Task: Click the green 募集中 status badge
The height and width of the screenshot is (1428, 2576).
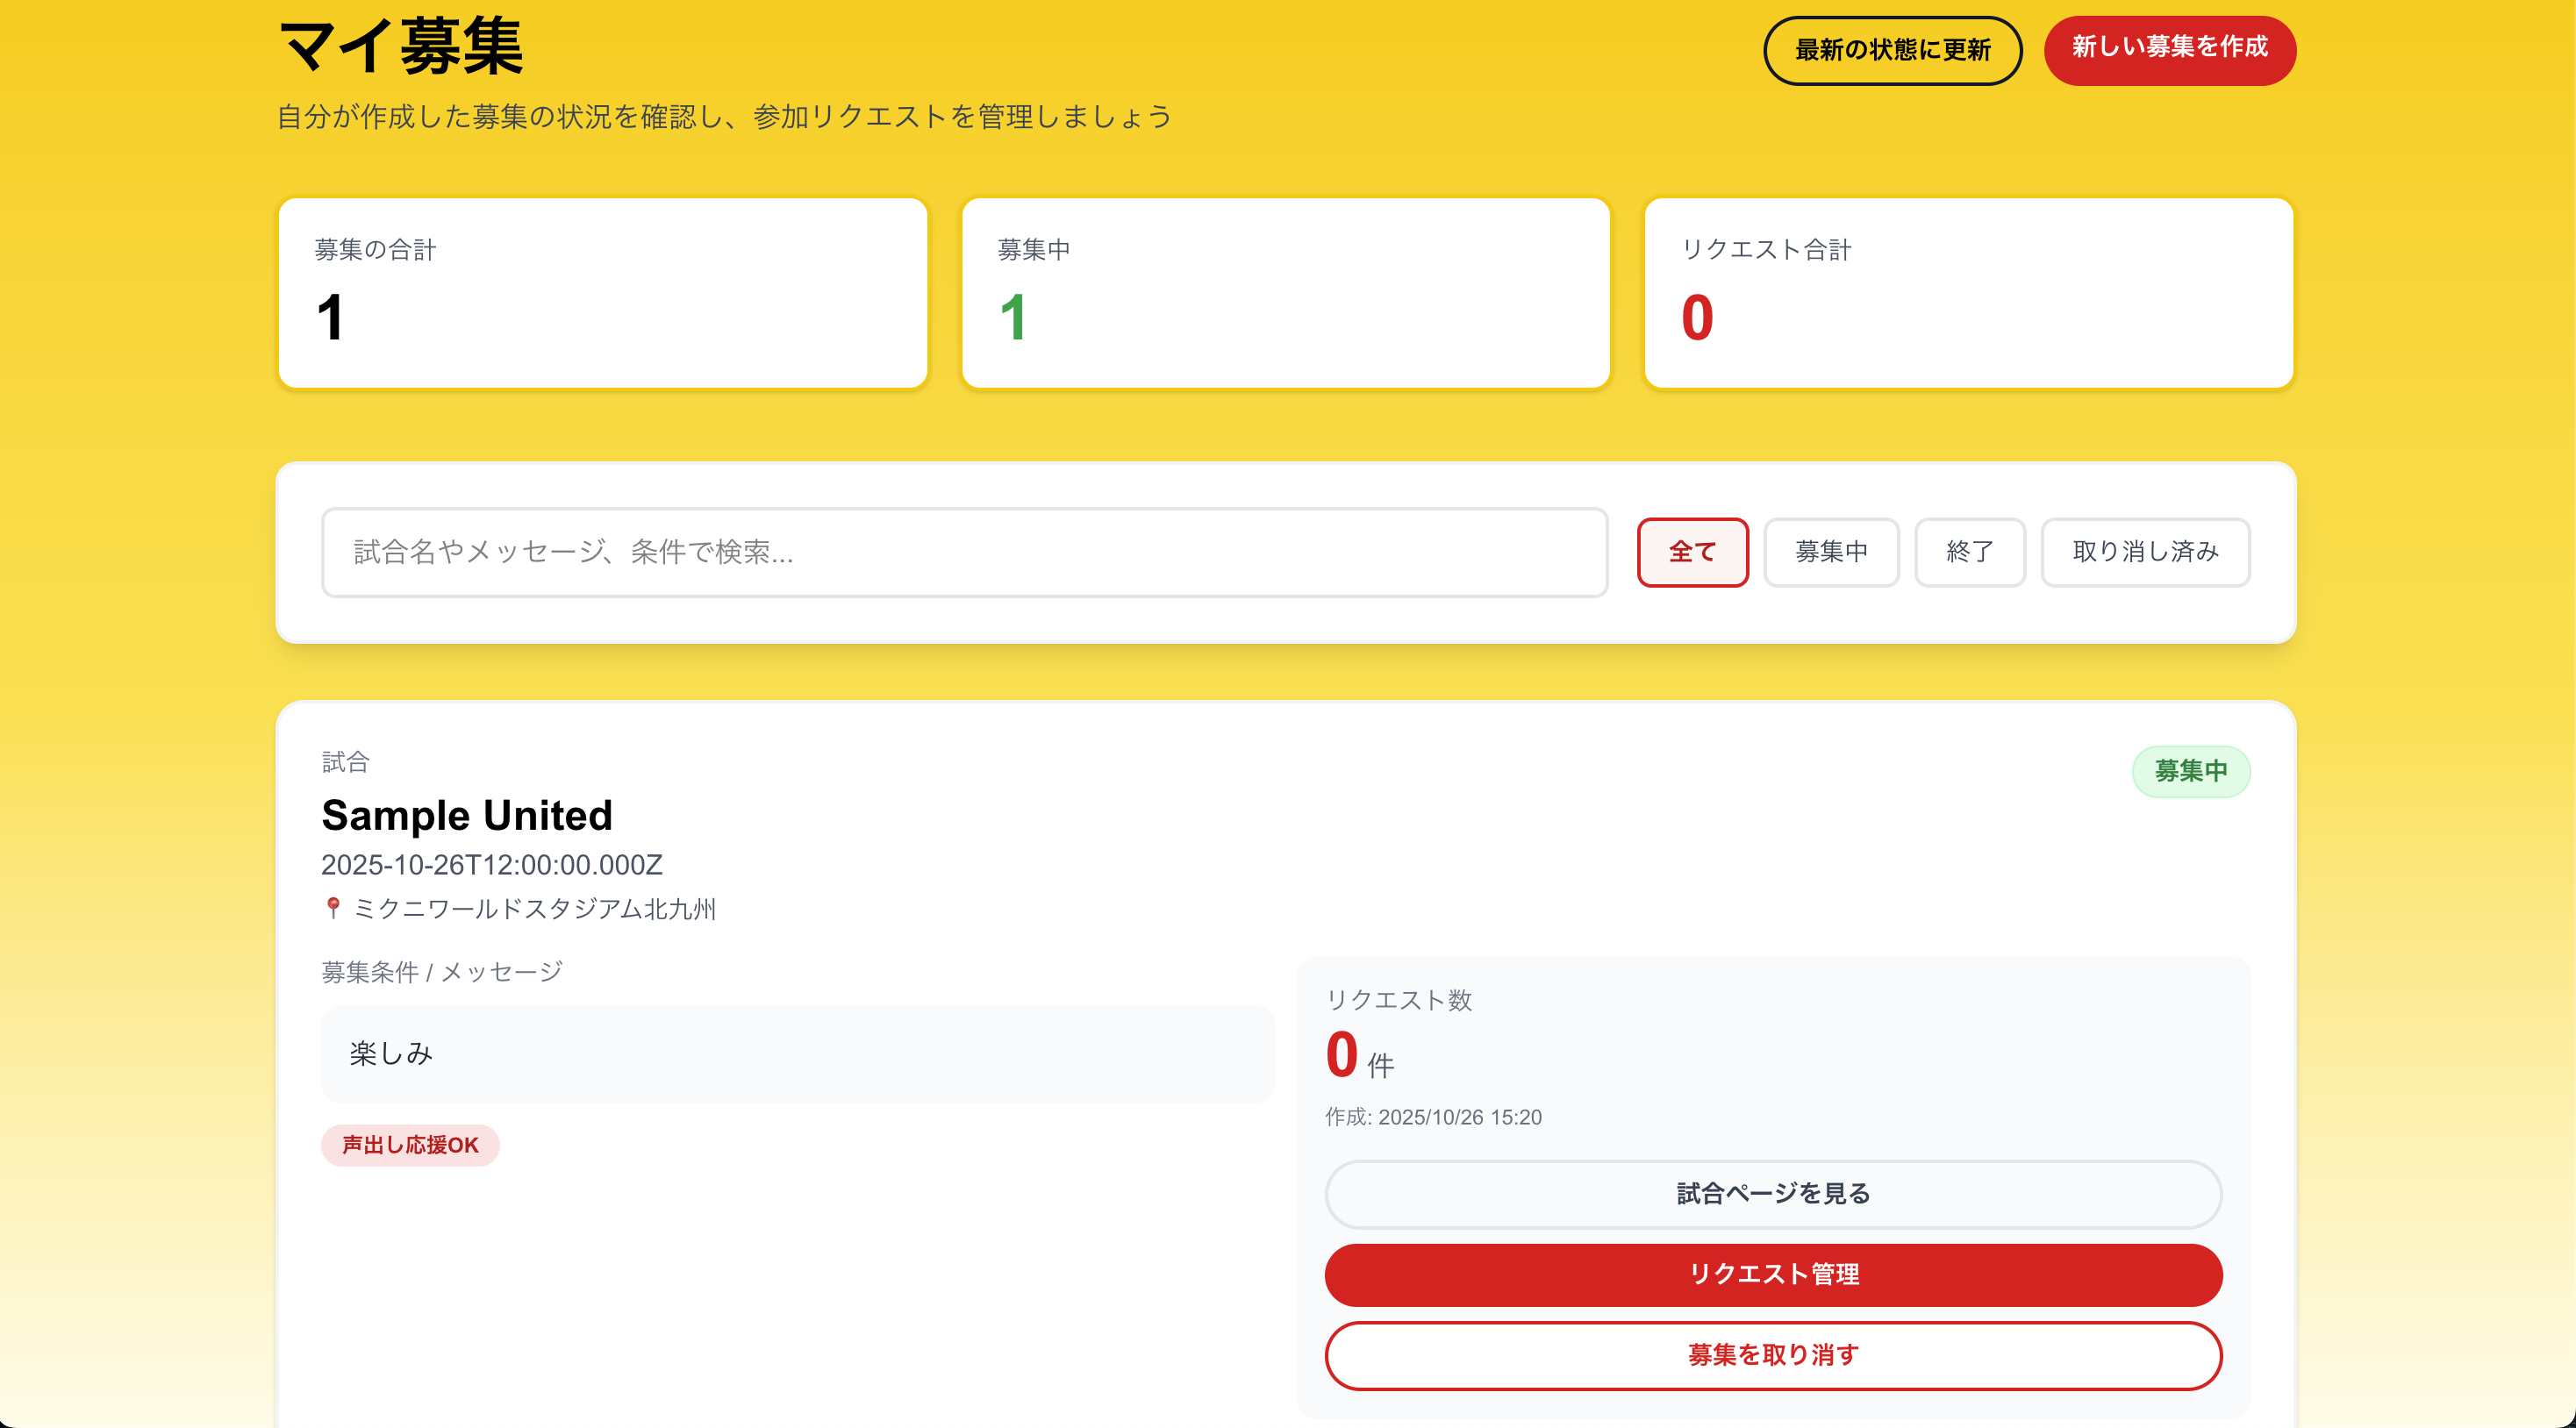Action: point(2190,771)
